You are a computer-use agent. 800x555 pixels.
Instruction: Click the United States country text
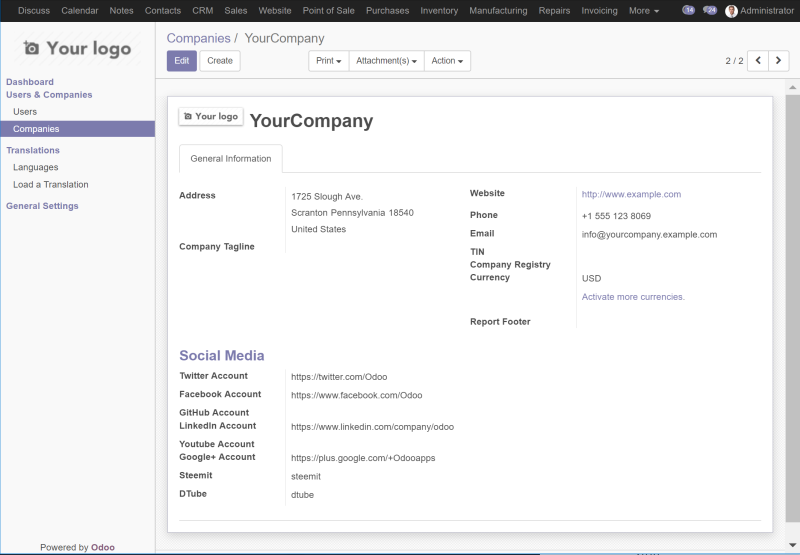(x=318, y=230)
